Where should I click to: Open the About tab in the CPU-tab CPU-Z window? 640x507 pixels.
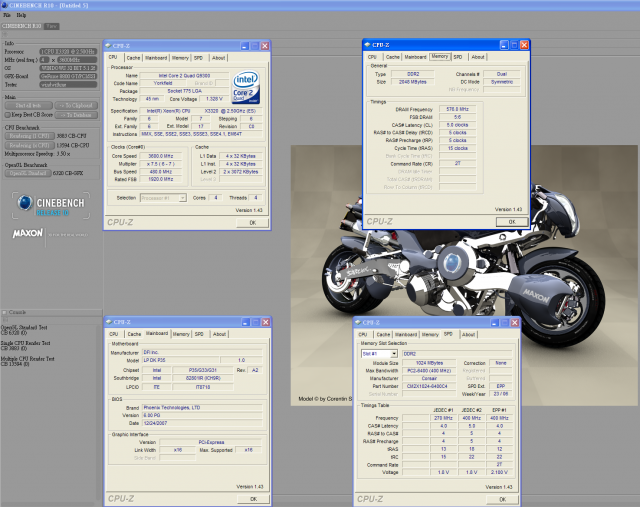tap(218, 58)
